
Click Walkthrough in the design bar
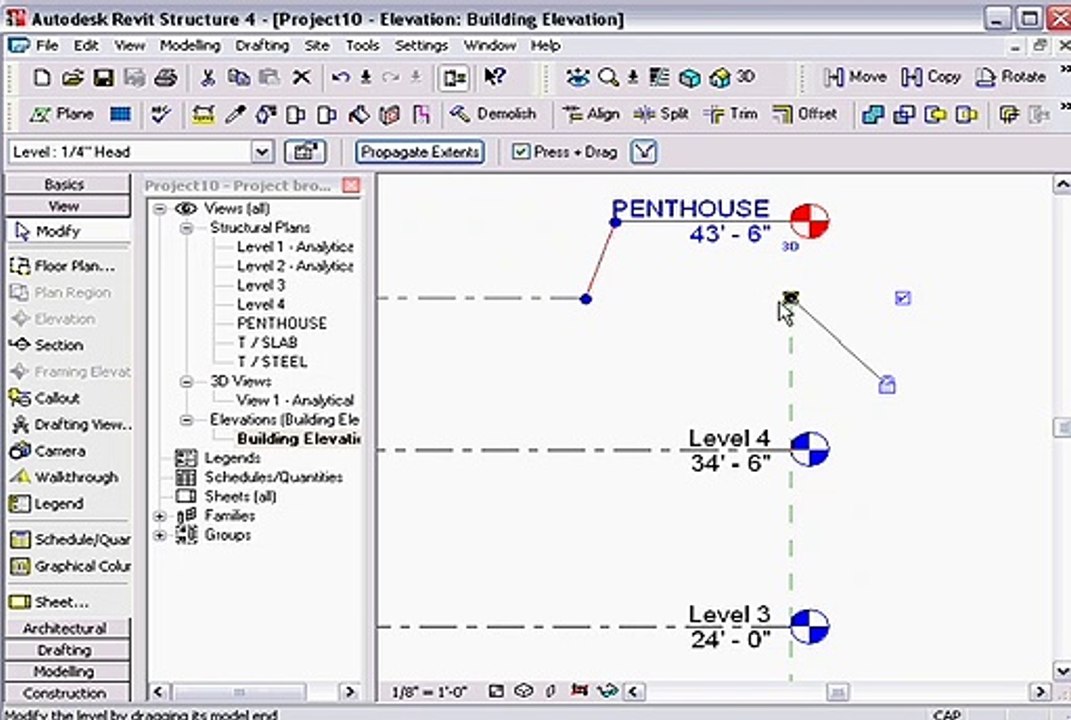64,477
